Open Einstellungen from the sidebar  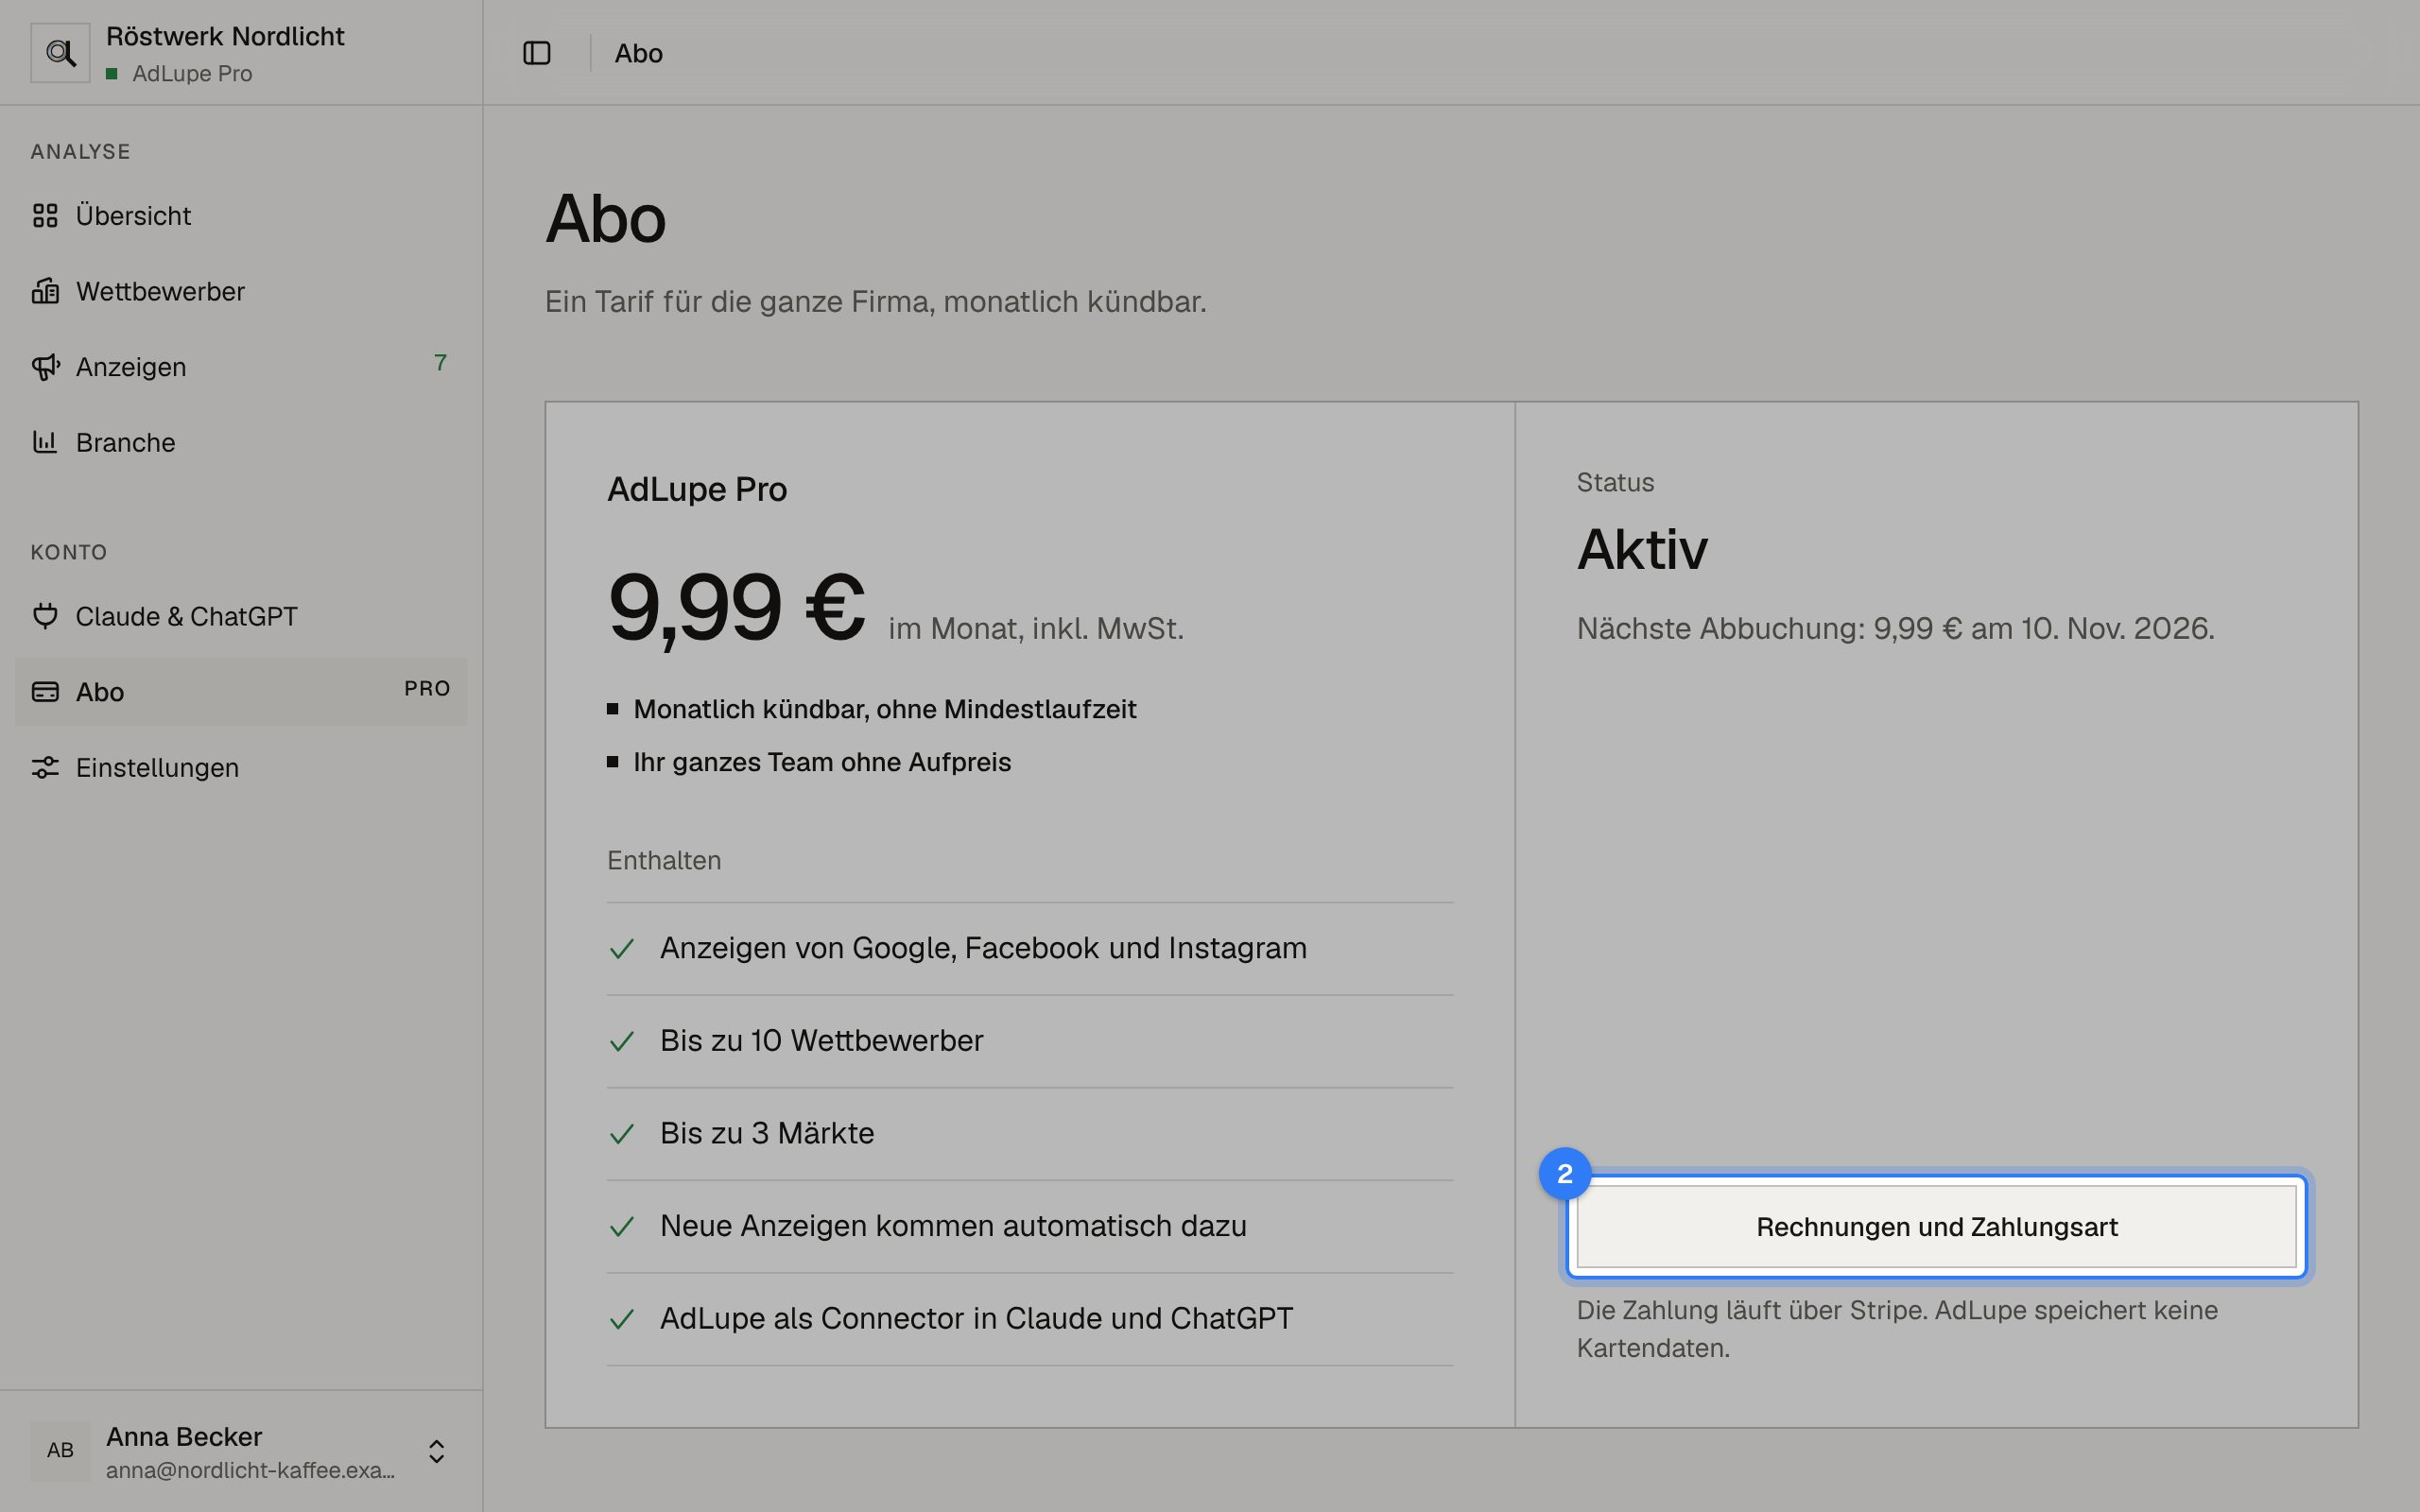(x=241, y=767)
